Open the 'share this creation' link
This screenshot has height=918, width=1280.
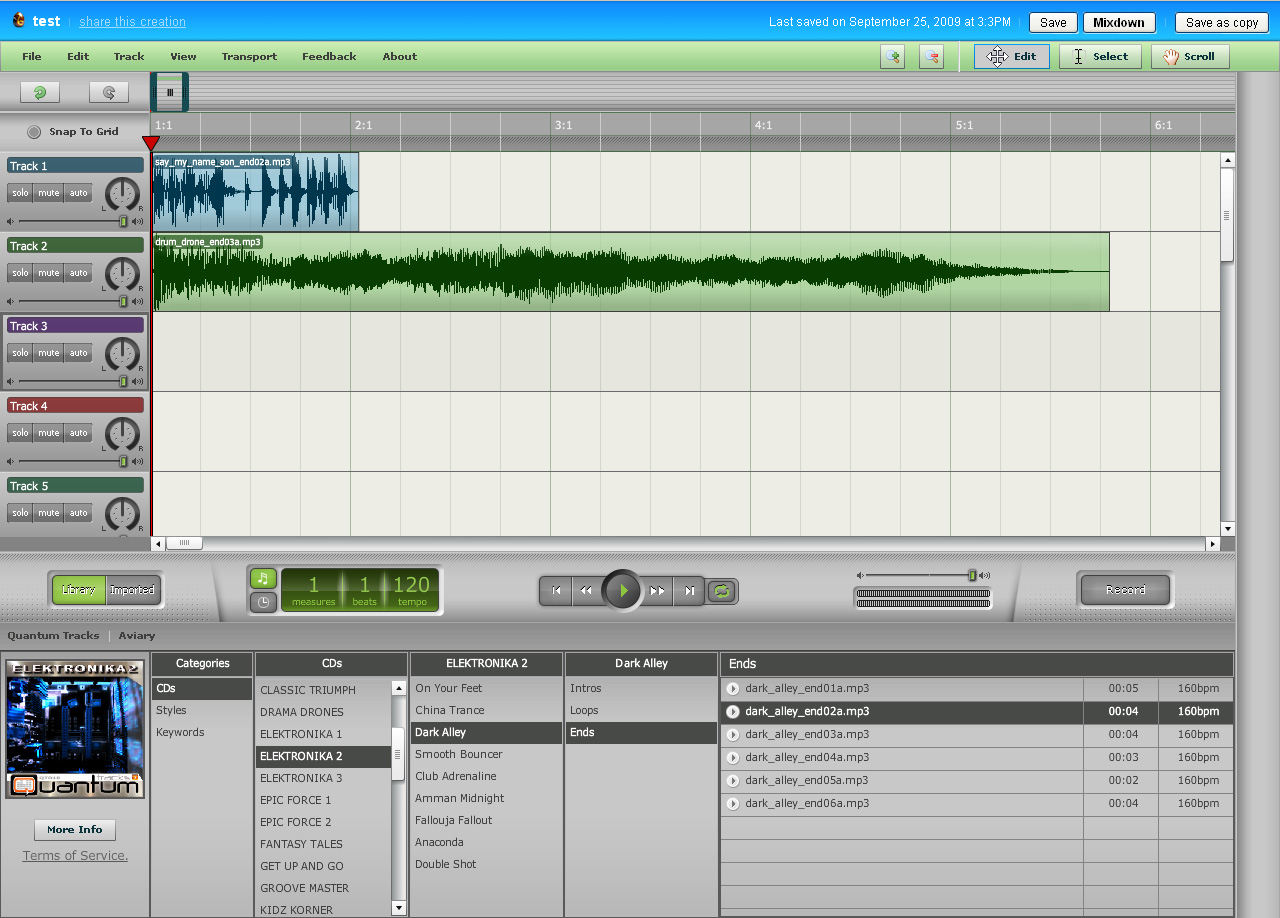(132, 22)
